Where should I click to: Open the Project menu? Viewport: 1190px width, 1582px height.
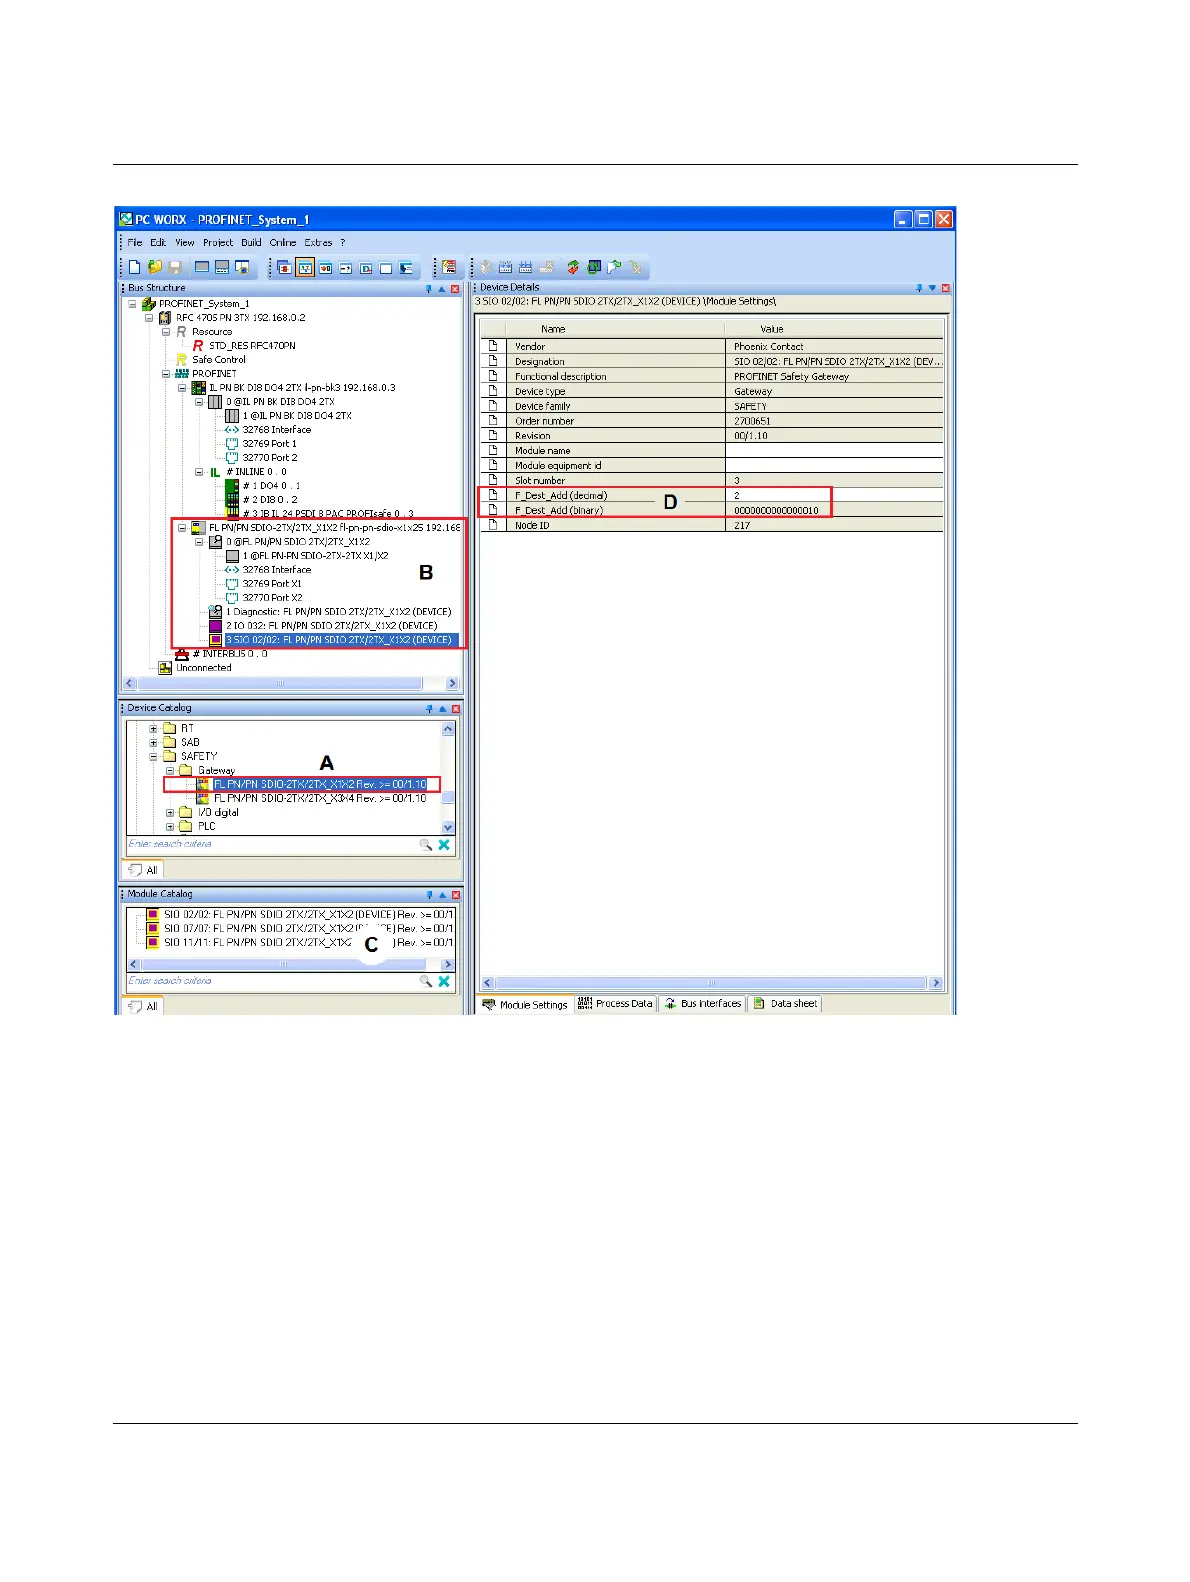click(217, 242)
